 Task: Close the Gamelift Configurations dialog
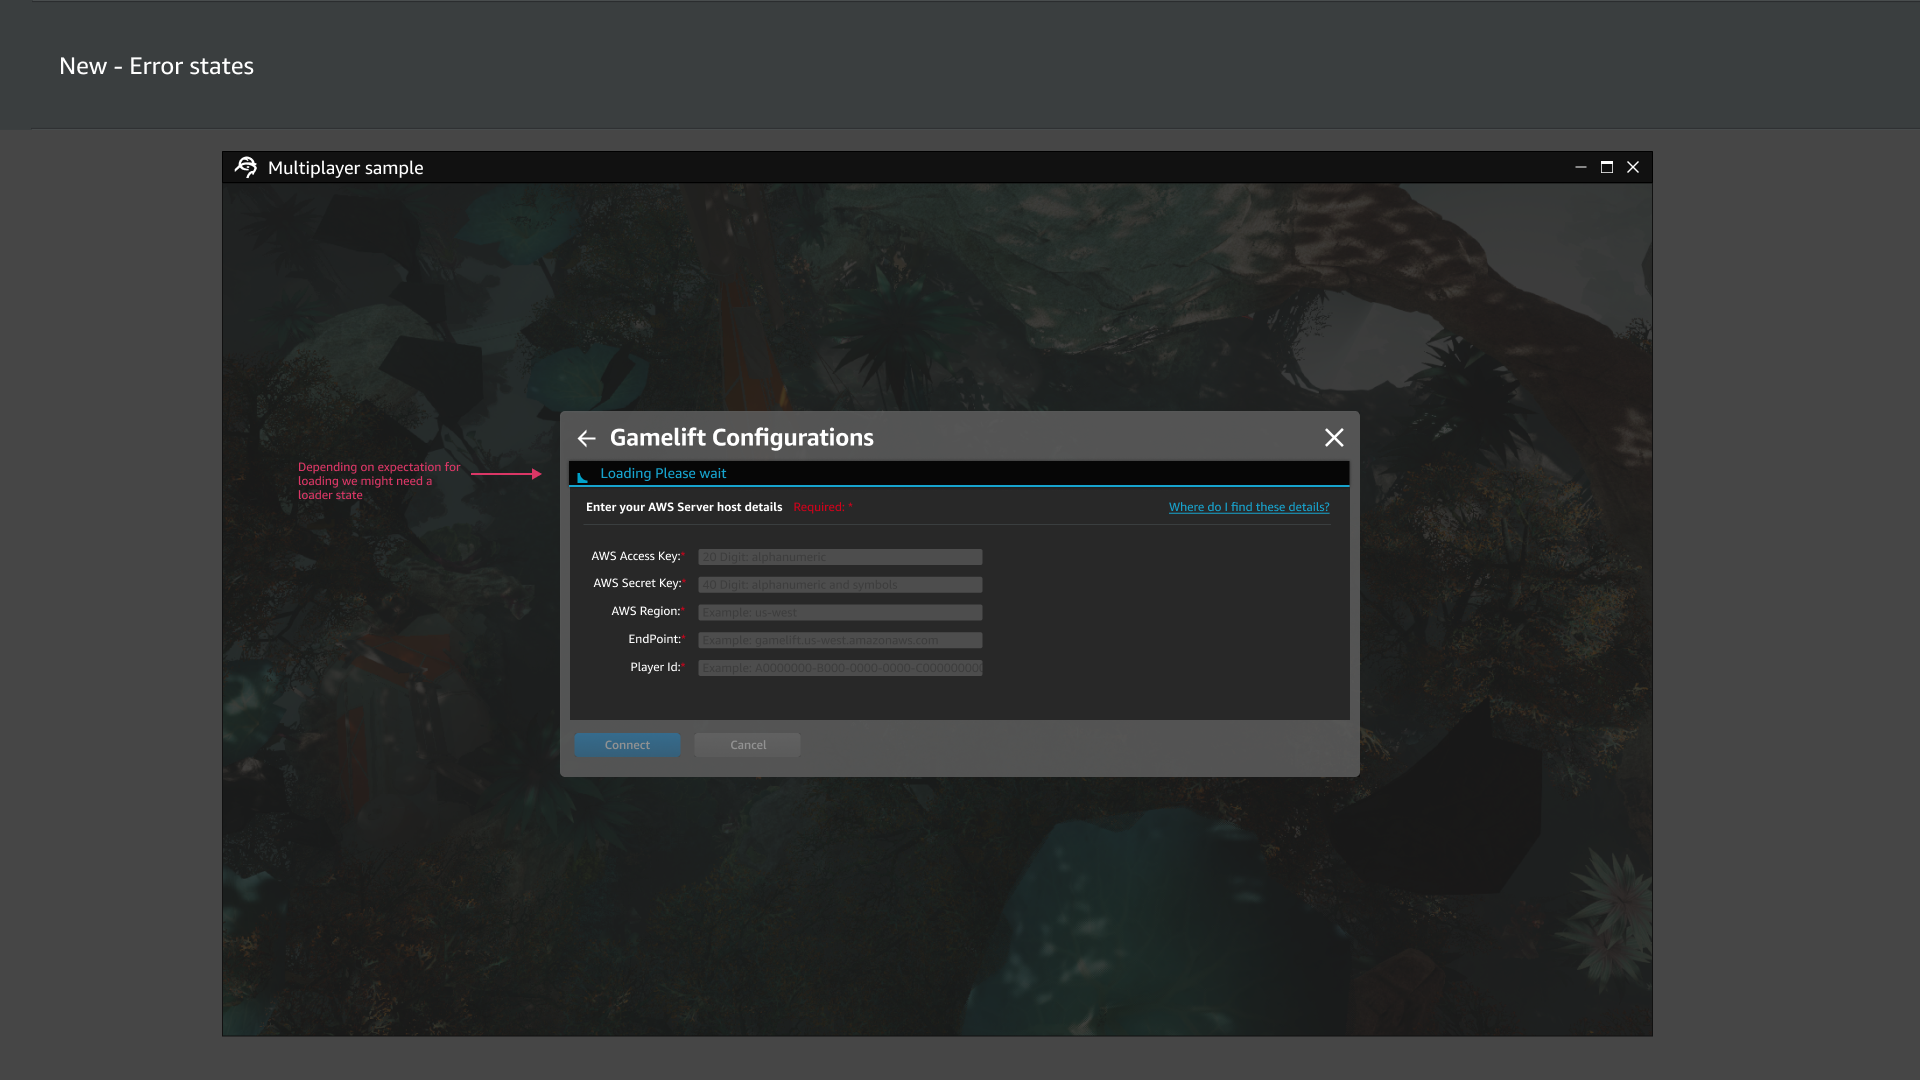(1334, 438)
